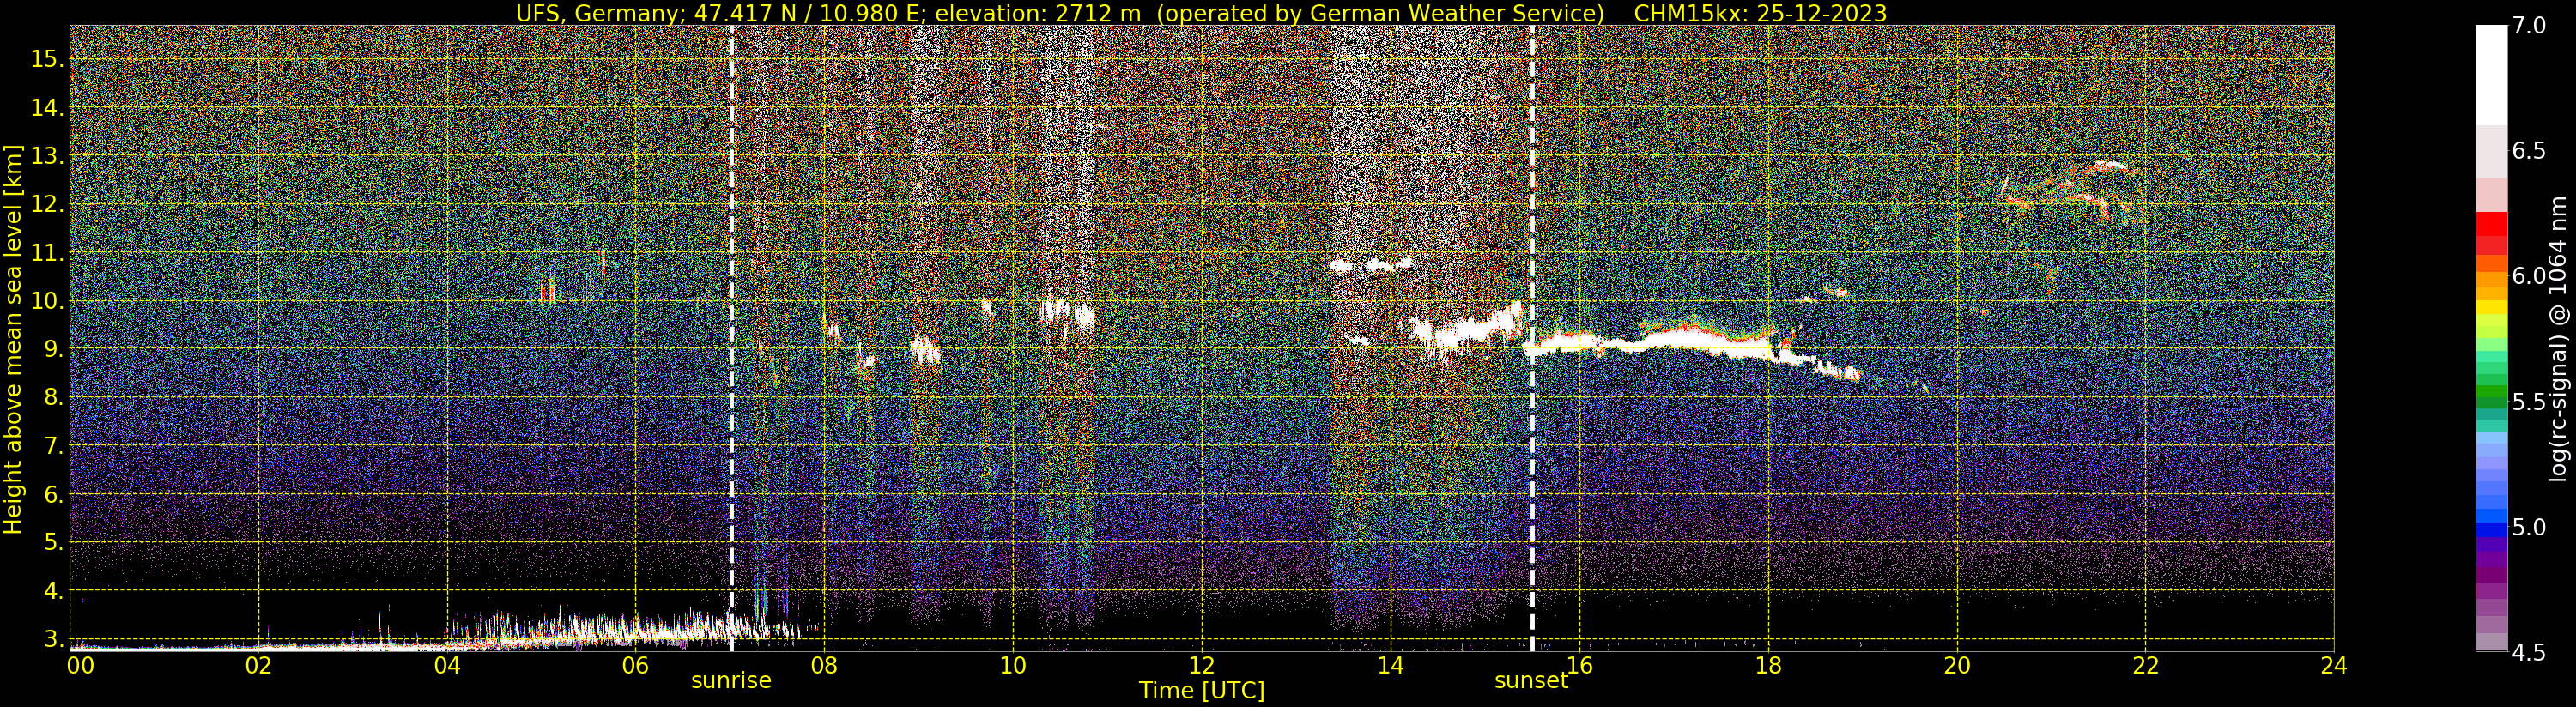This screenshot has height=707, width=2576.
Task: Click the "22" tick on the time axis
Action: 2145,666
